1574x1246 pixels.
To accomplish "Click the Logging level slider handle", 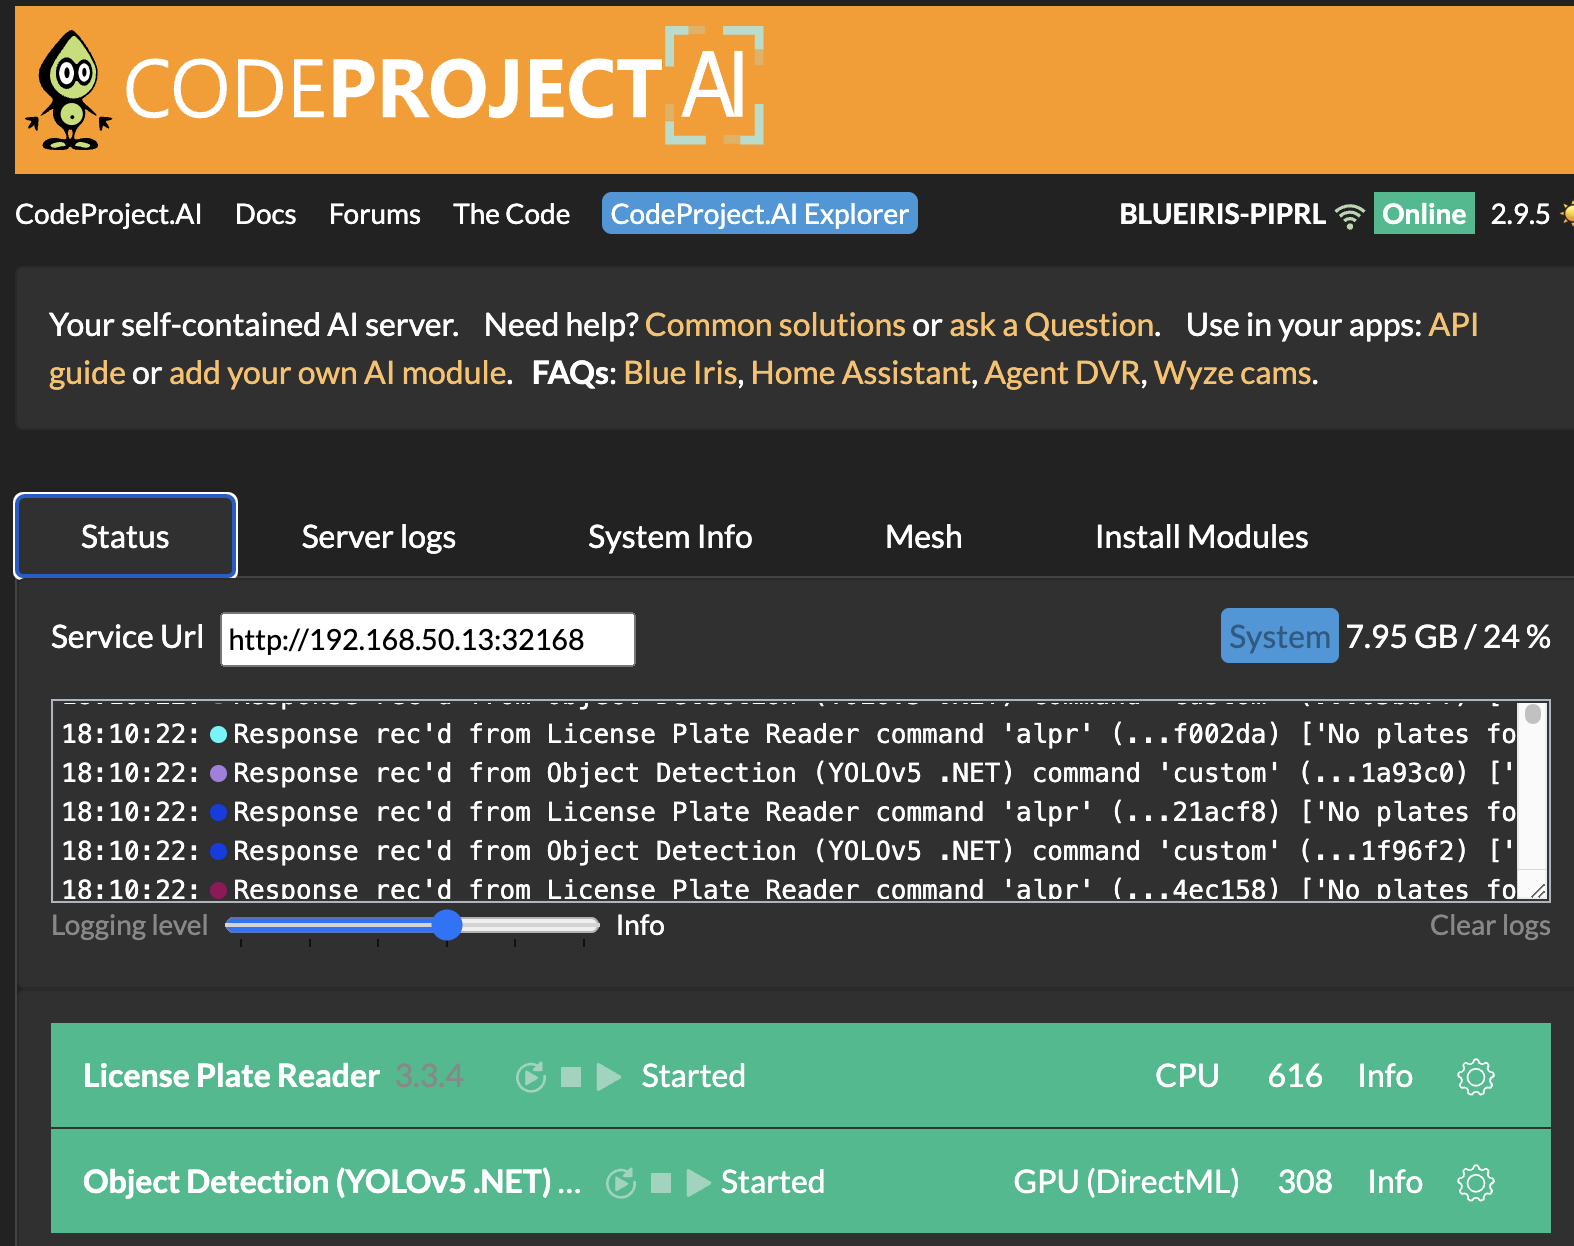I will (447, 925).
